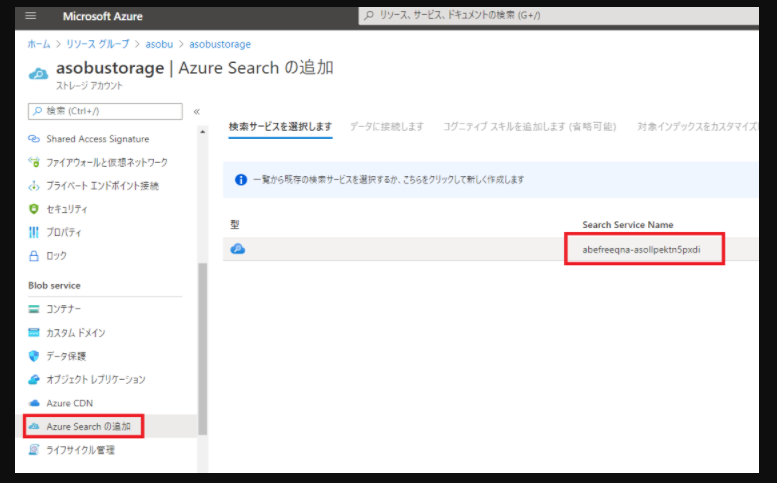Click the search service type icon in table row
The width and height of the screenshot is (777, 483).
coord(238,249)
